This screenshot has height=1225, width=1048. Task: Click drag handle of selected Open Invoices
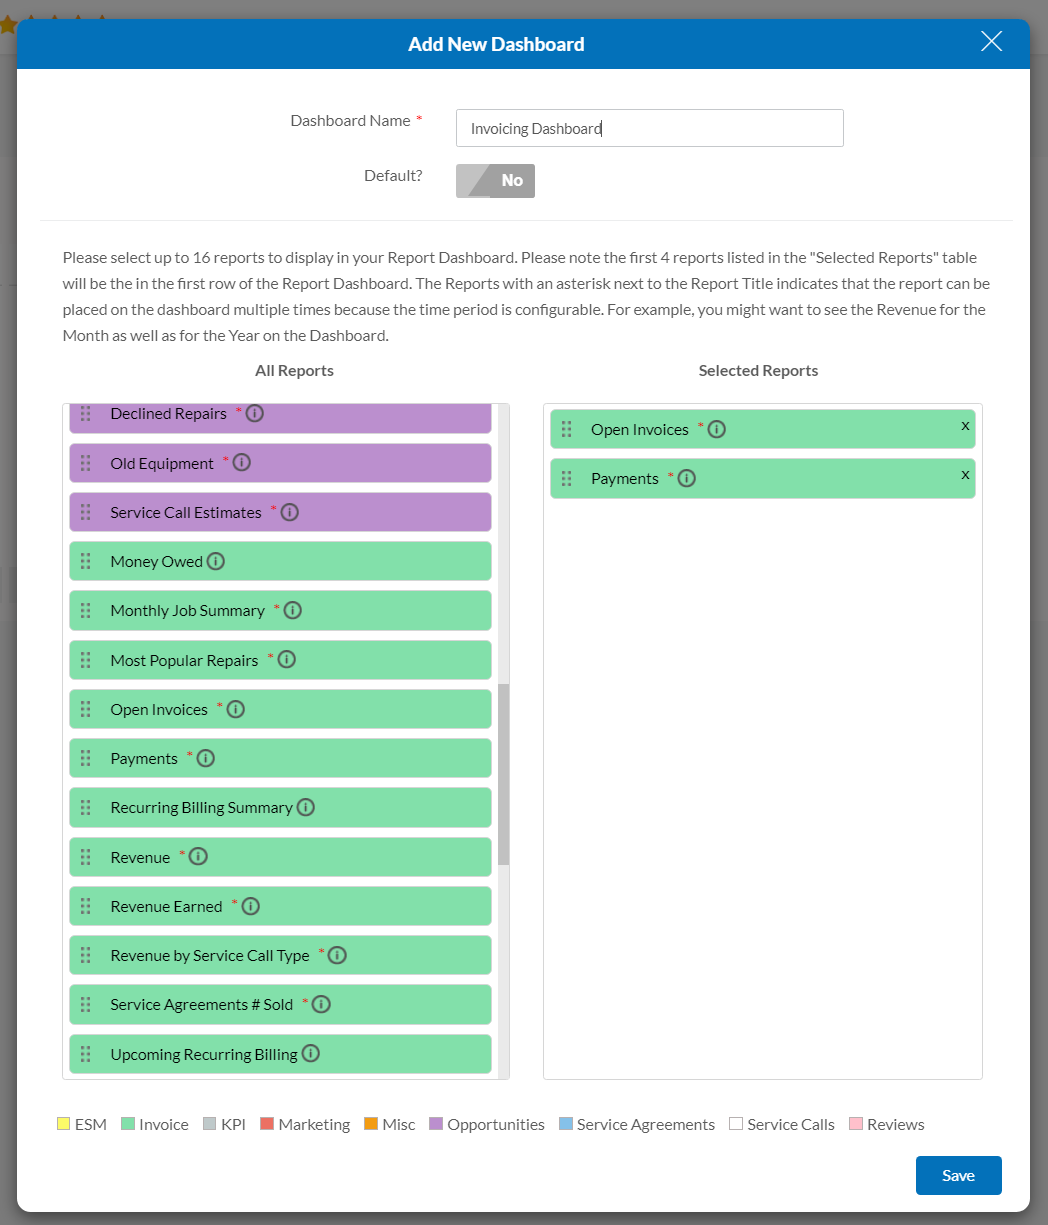pyautogui.click(x=566, y=429)
